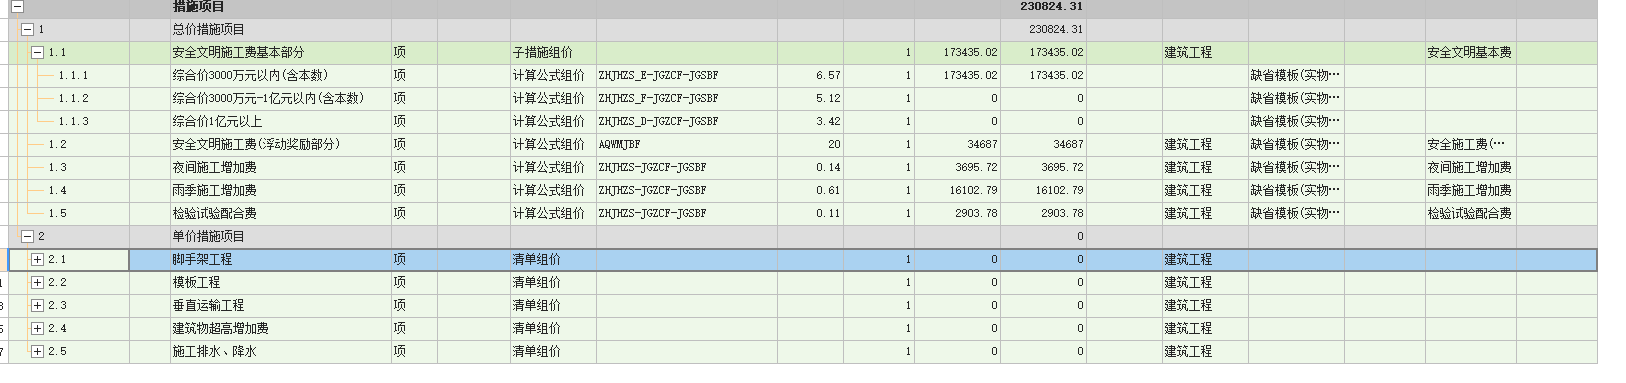Expand node 2.1 脚手架工程
This screenshot has width=1626, height=383.
coord(37,260)
